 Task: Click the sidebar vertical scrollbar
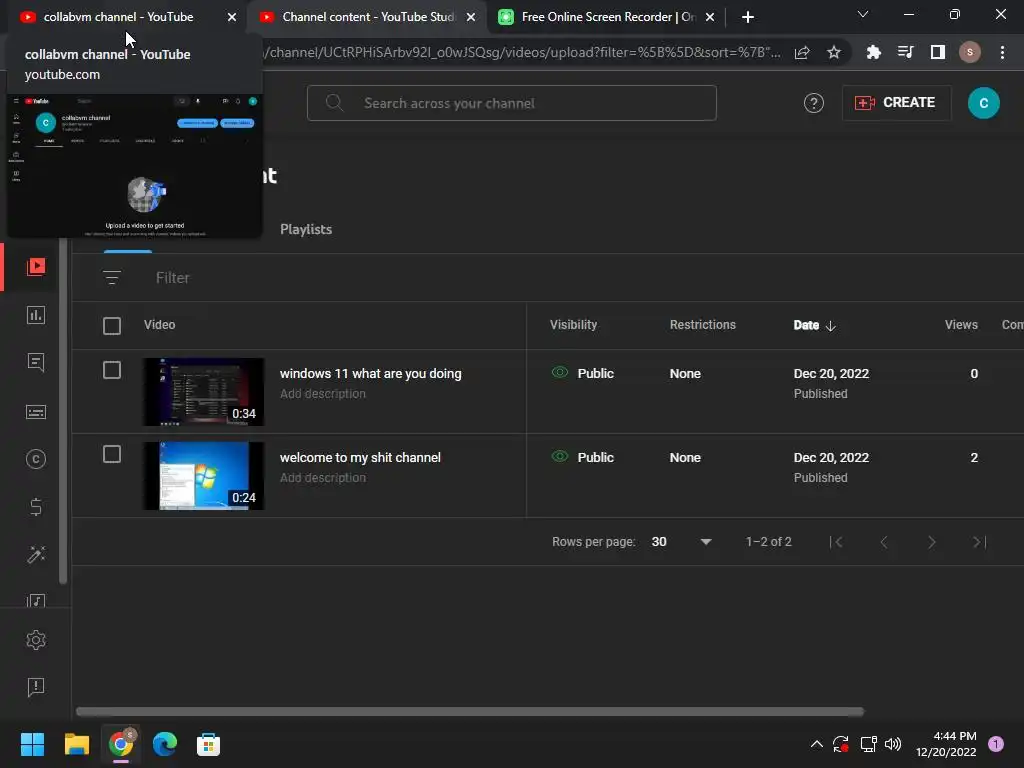(63, 411)
